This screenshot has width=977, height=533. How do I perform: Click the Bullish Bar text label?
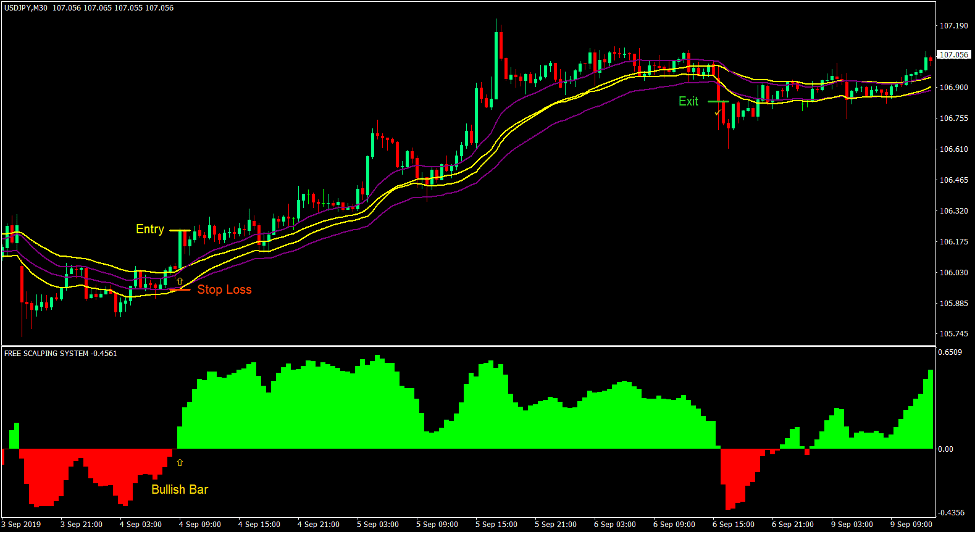point(180,490)
